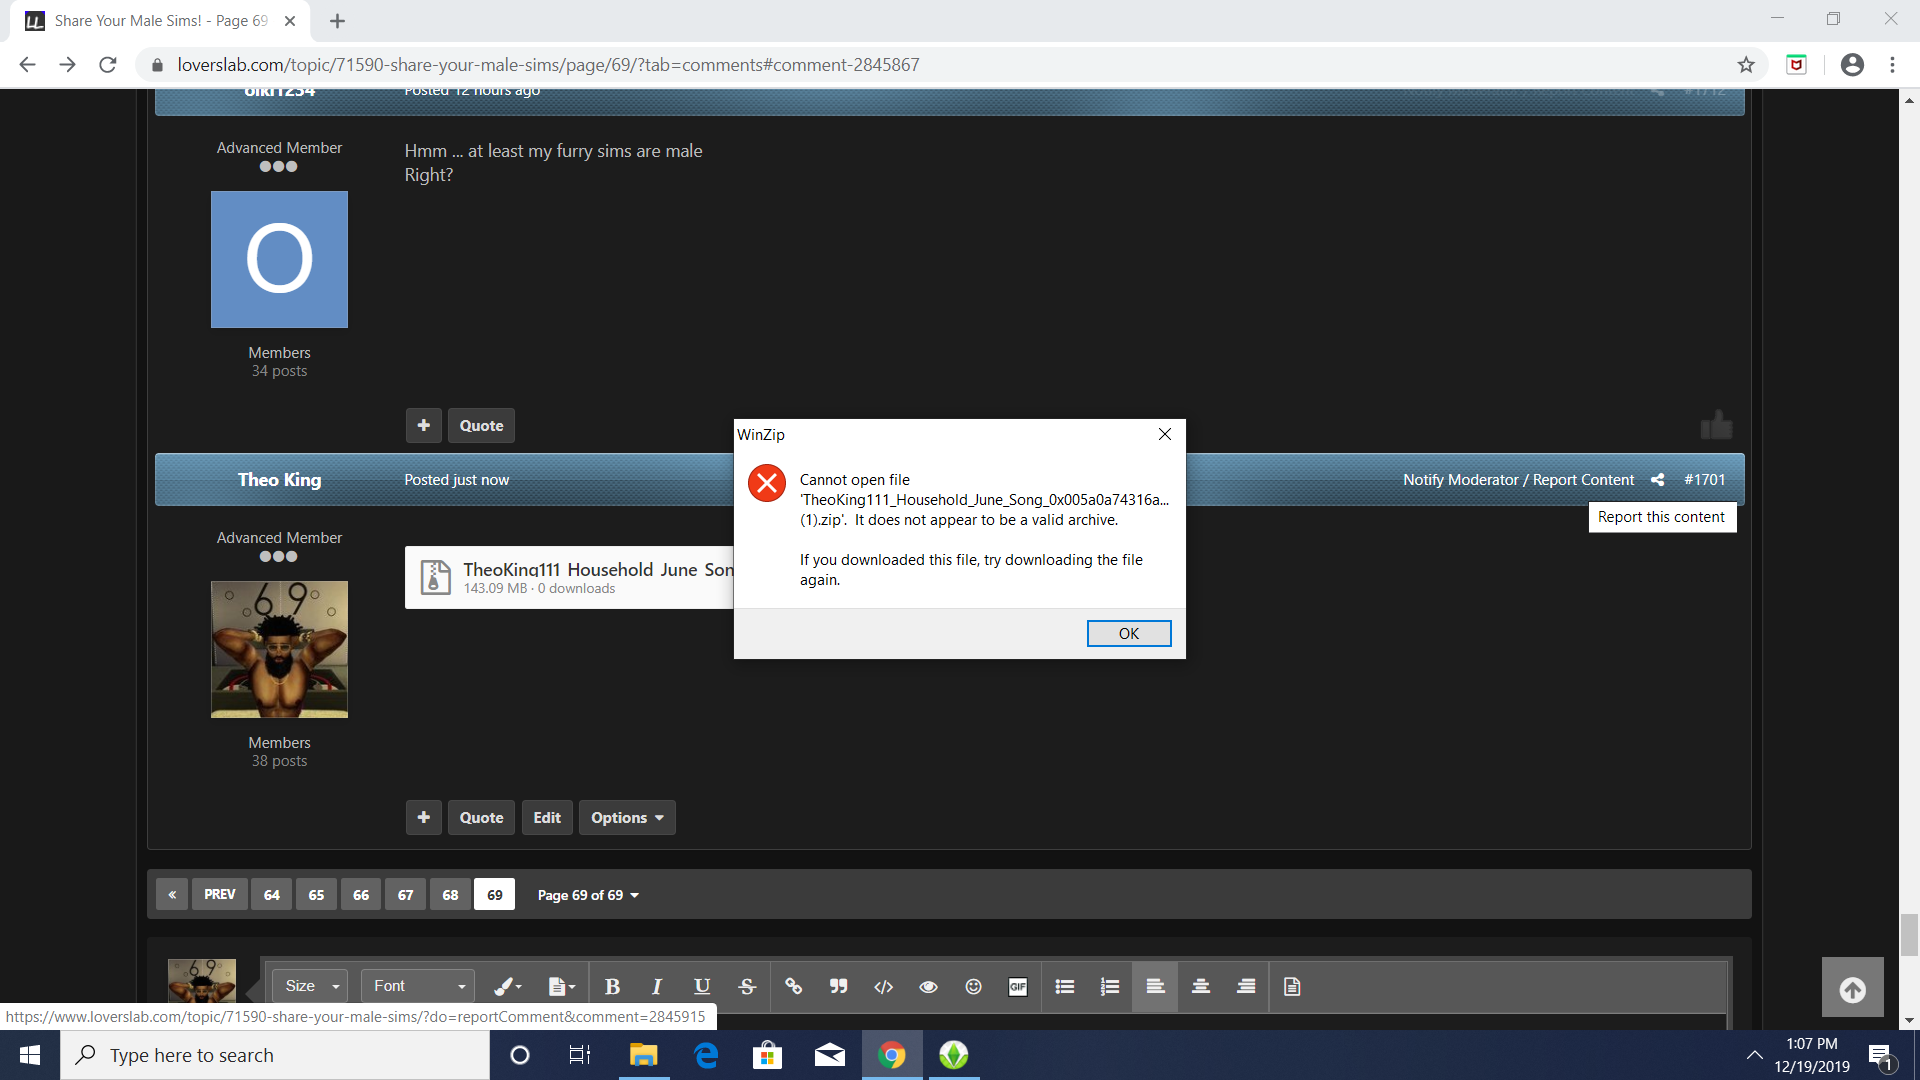Go back in Chrome browser history
The width and height of the screenshot is (1920, 1080).
(x=27, y=65)
